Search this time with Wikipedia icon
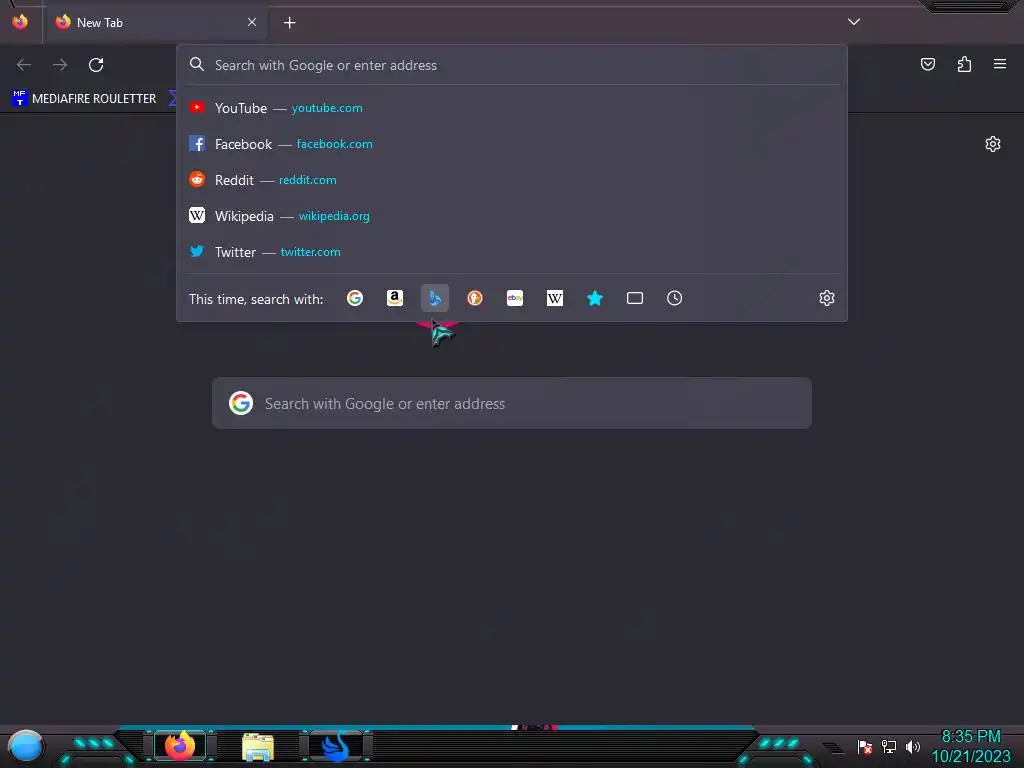This screenshot has width=1024, height=768. pos(554,298)
